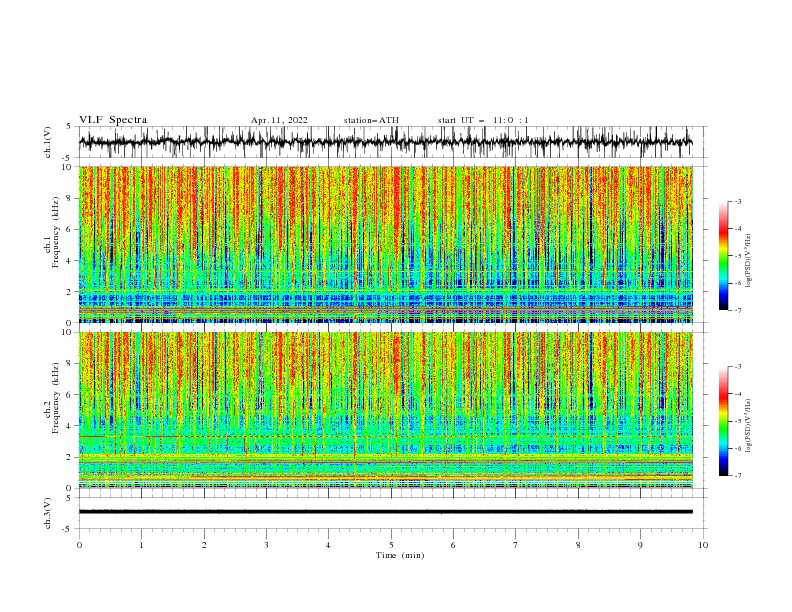
Task: Click the "4" kHz tick on ch.2 axis
Action: (70, 426)
